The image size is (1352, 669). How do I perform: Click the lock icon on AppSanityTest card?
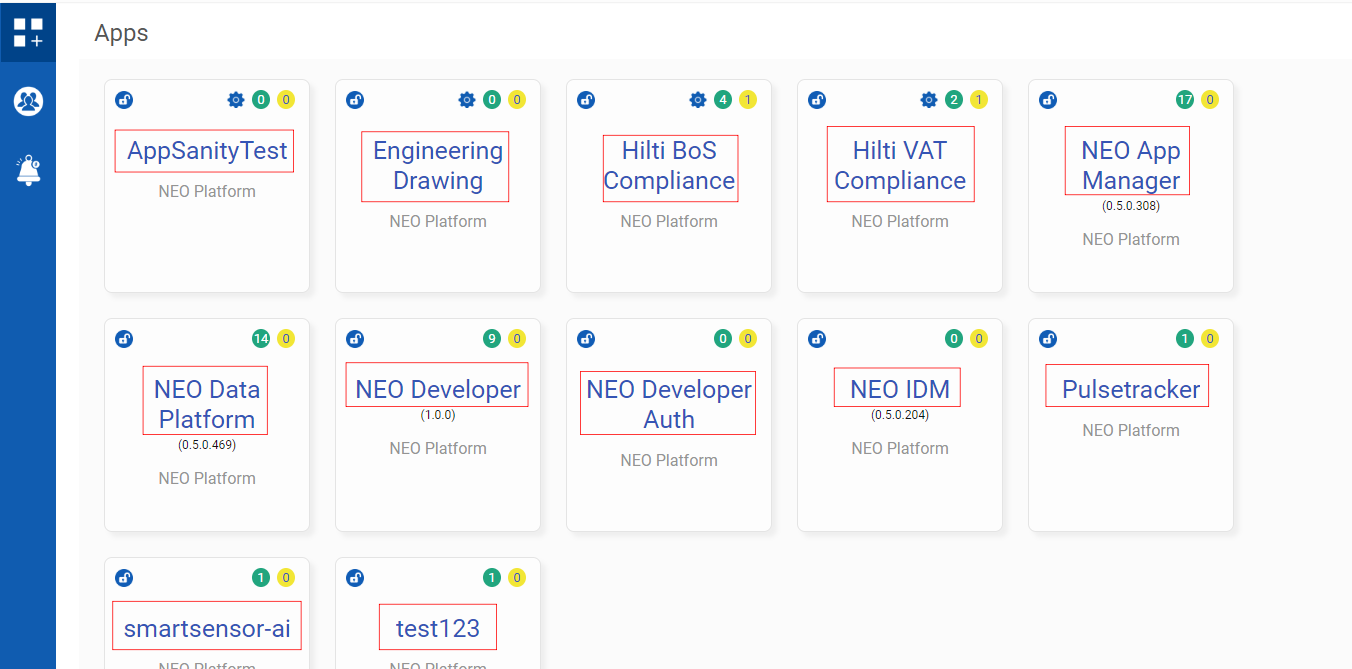tap(124, 100)
